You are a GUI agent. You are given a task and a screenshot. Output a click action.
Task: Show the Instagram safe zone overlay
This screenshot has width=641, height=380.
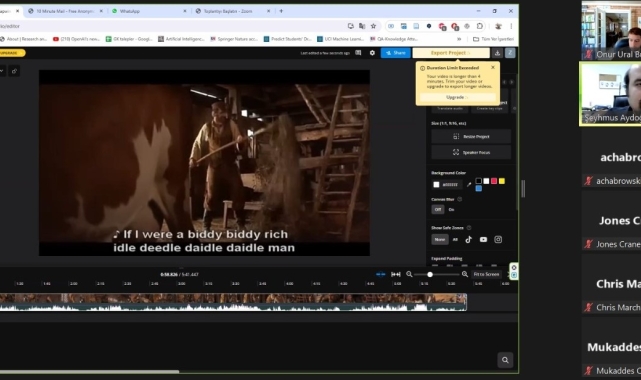point(498,239)
